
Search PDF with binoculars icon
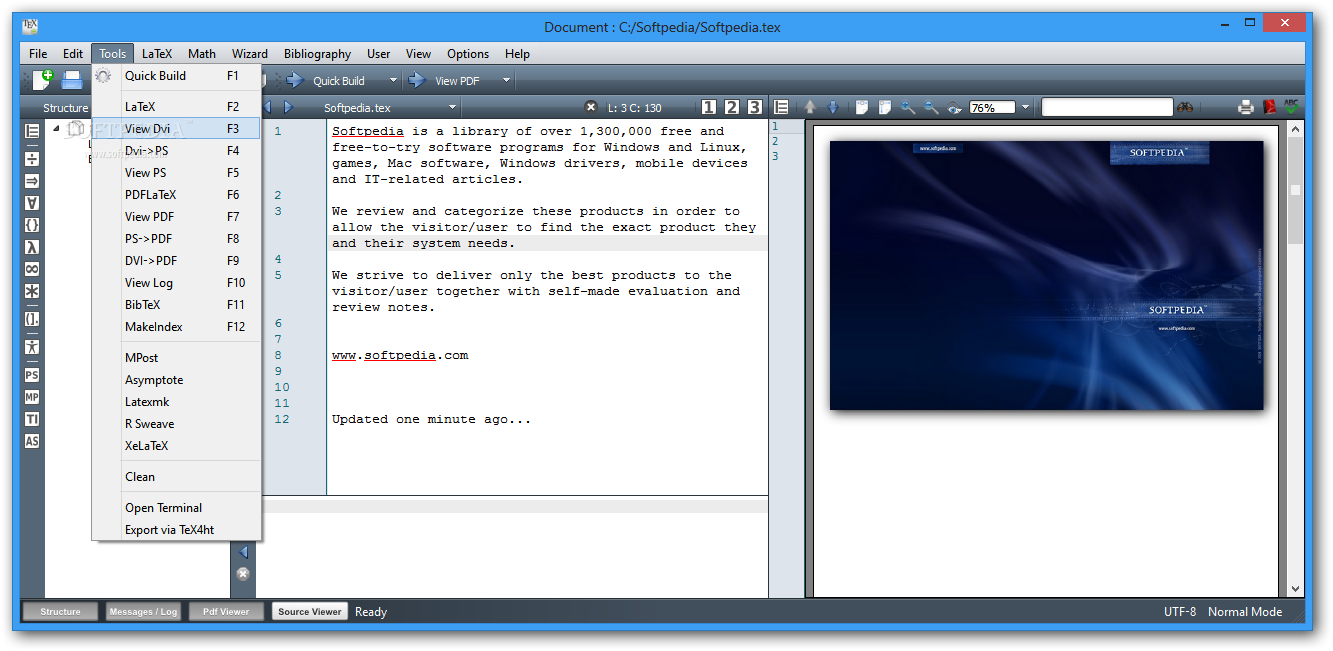(x=1186, y=107)
